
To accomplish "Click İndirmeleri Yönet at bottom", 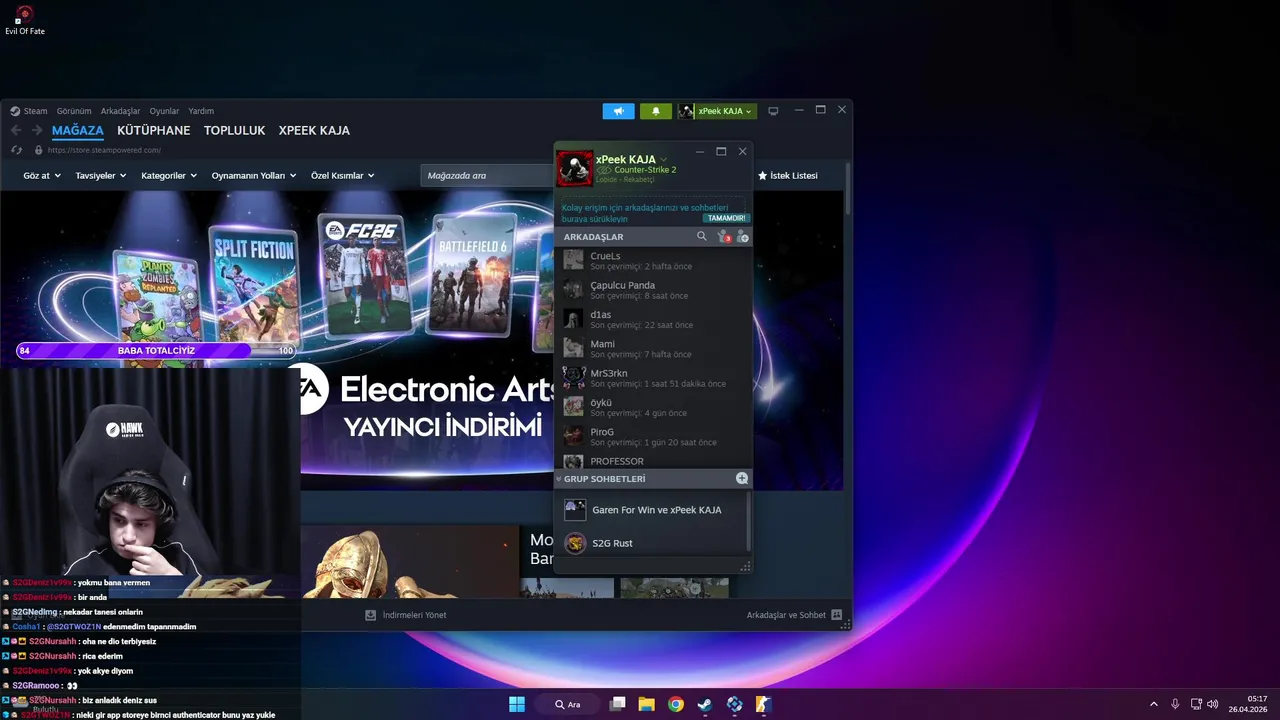I will [406, 615].
